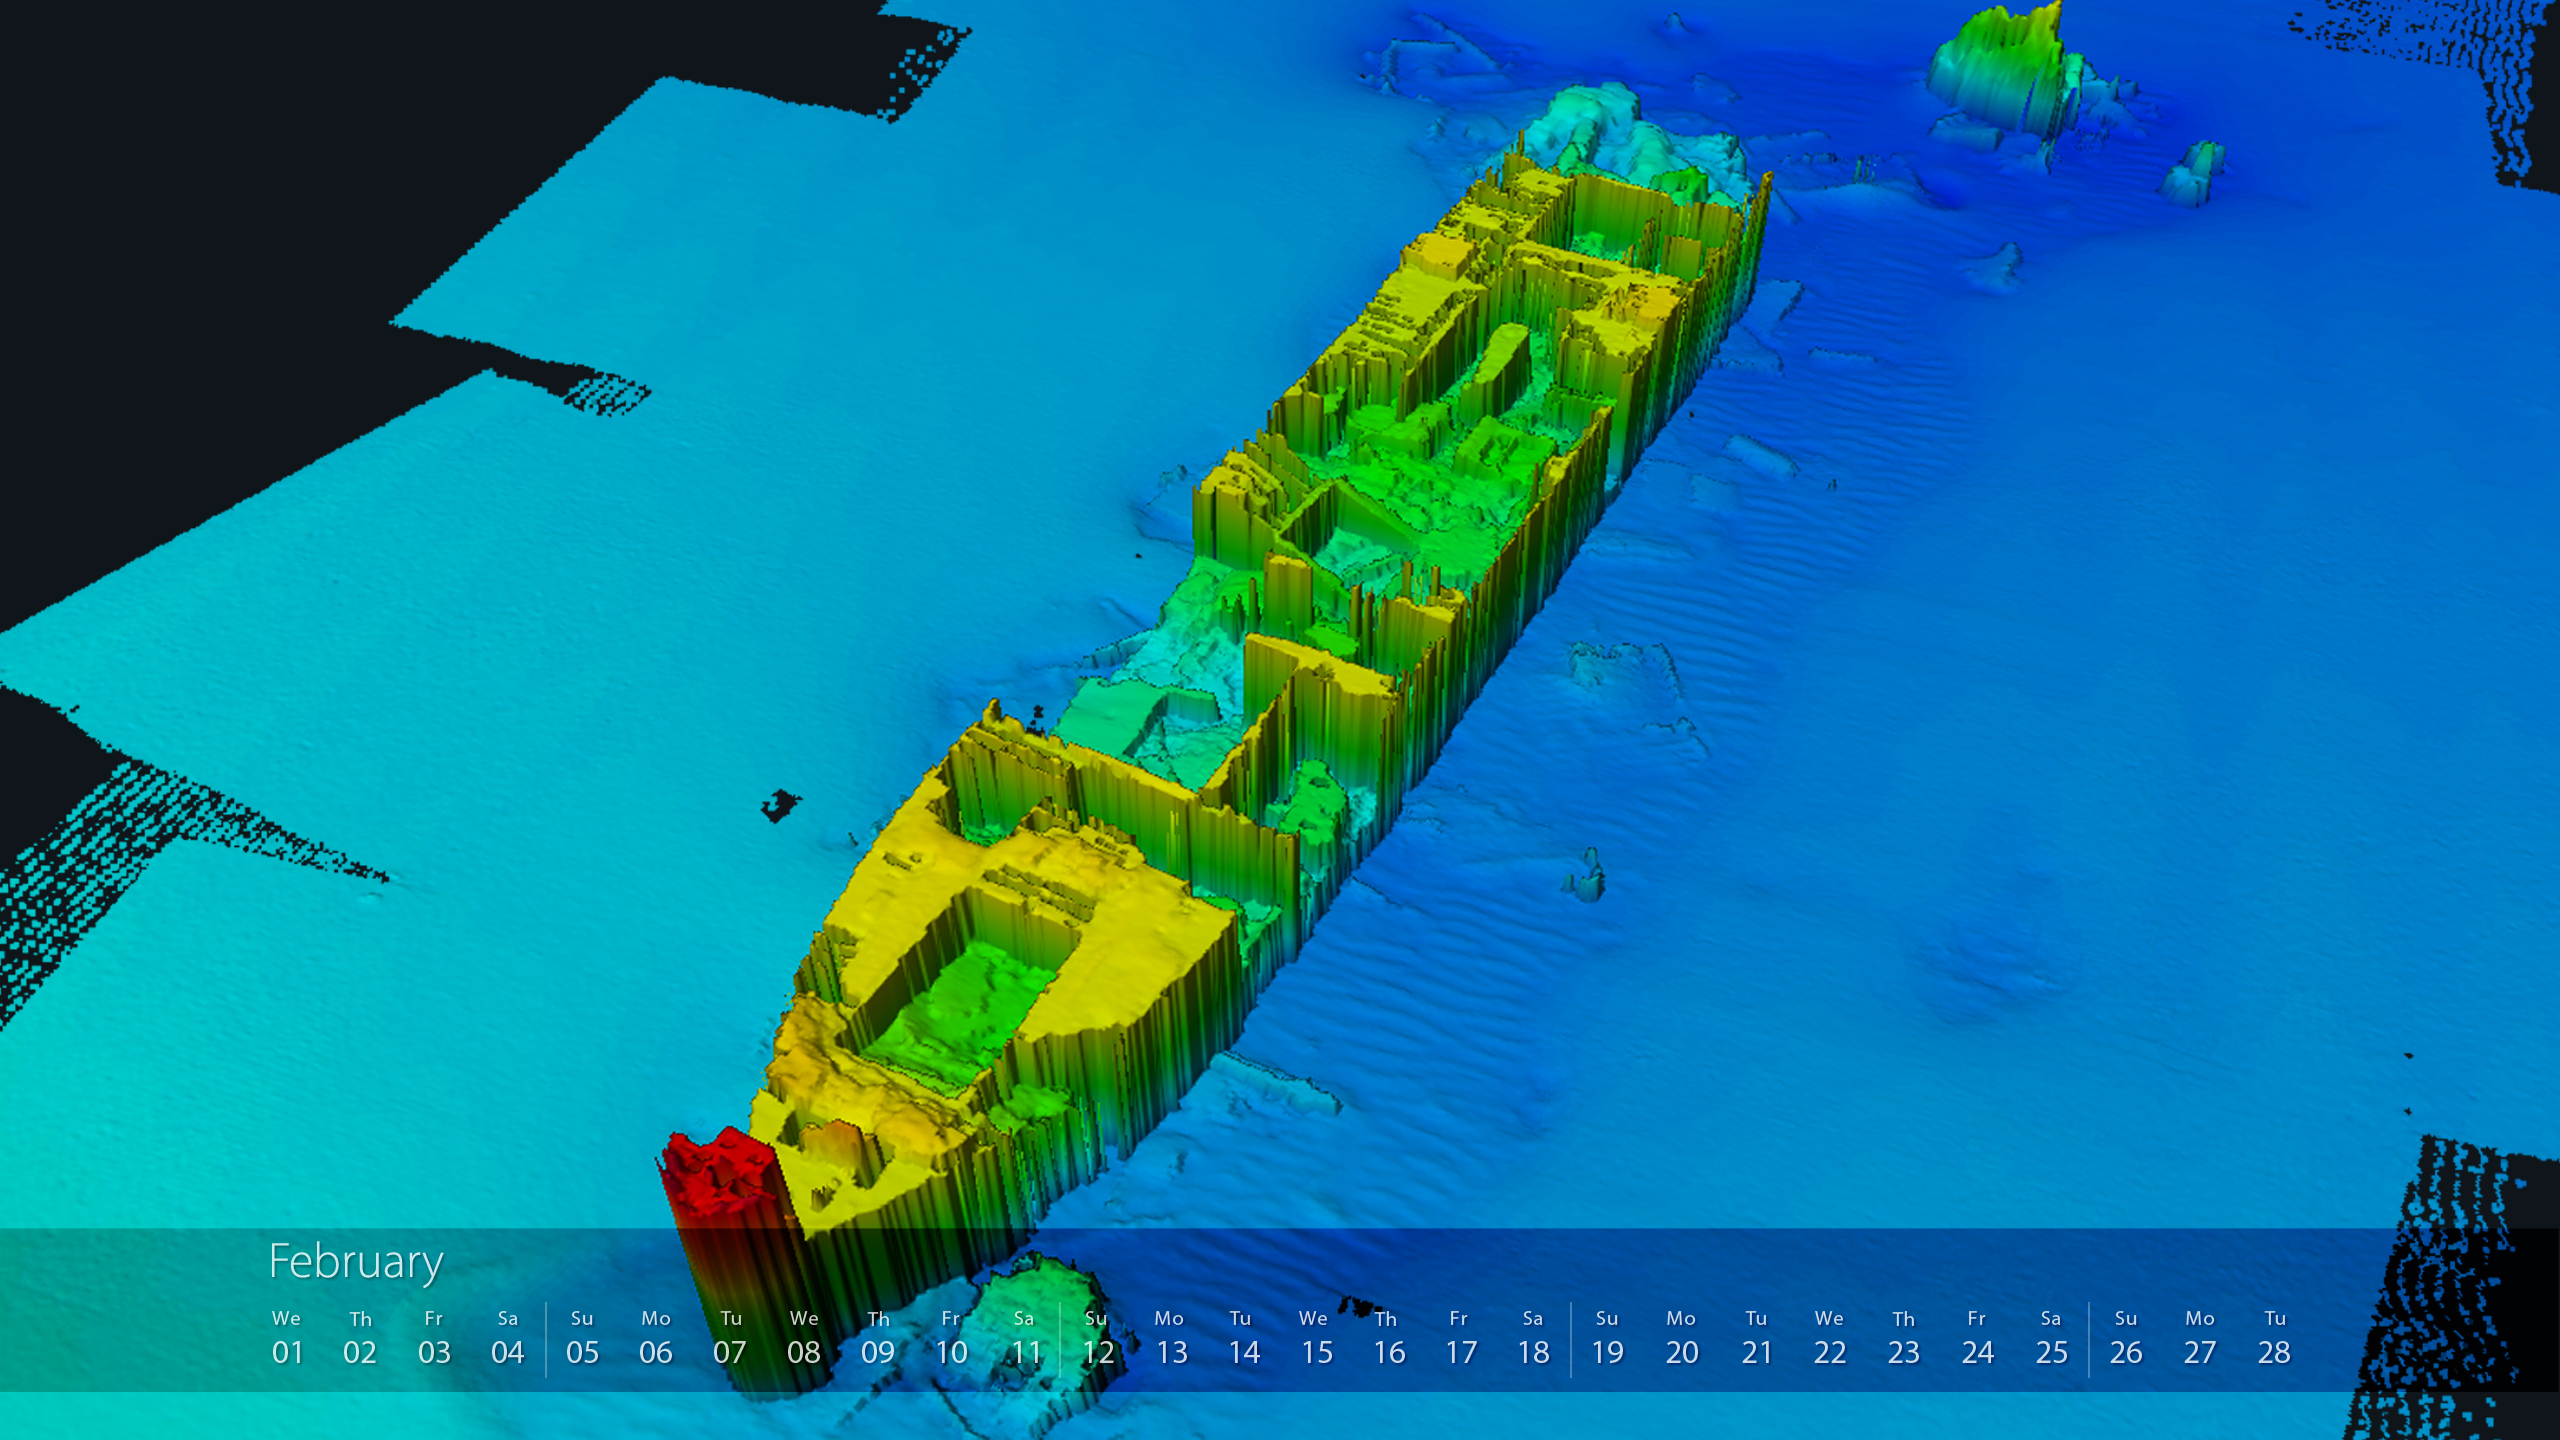Select Friday 10 in the calendar

pyautogui.click(x=951, y=1338)
